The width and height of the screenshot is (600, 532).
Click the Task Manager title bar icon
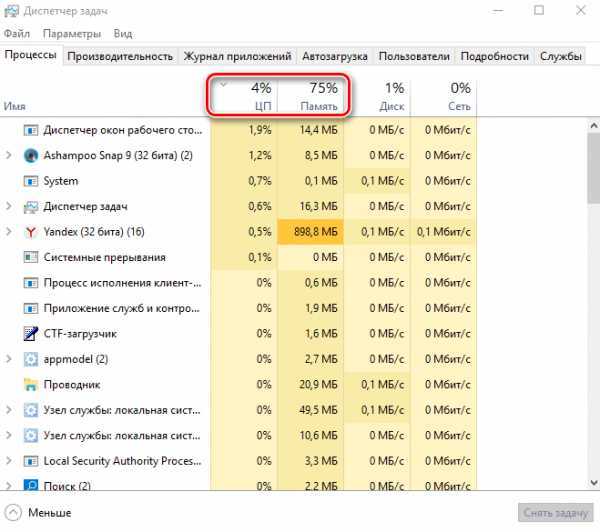11,11
